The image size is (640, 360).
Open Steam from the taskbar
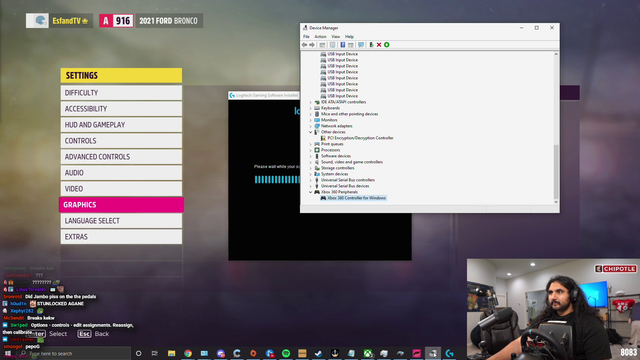(318, 353)
